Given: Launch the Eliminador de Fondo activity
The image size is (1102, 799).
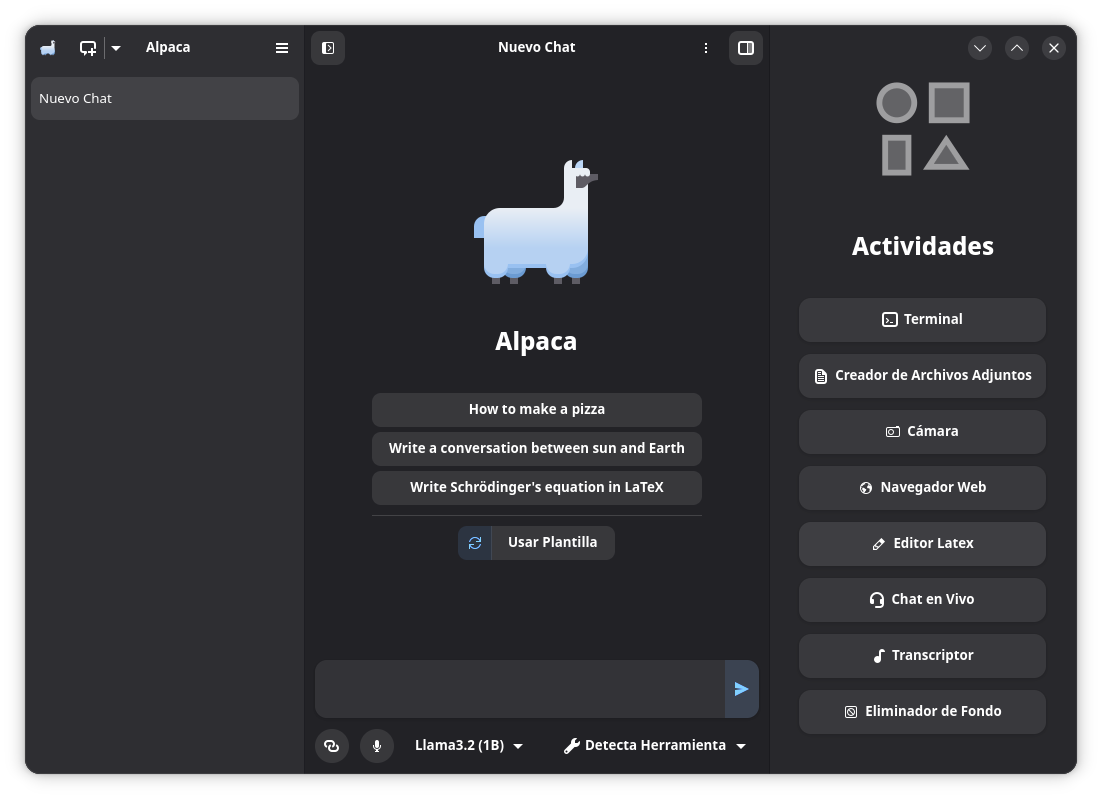Looking at the screenshot, I should click(x=922, y=712).
